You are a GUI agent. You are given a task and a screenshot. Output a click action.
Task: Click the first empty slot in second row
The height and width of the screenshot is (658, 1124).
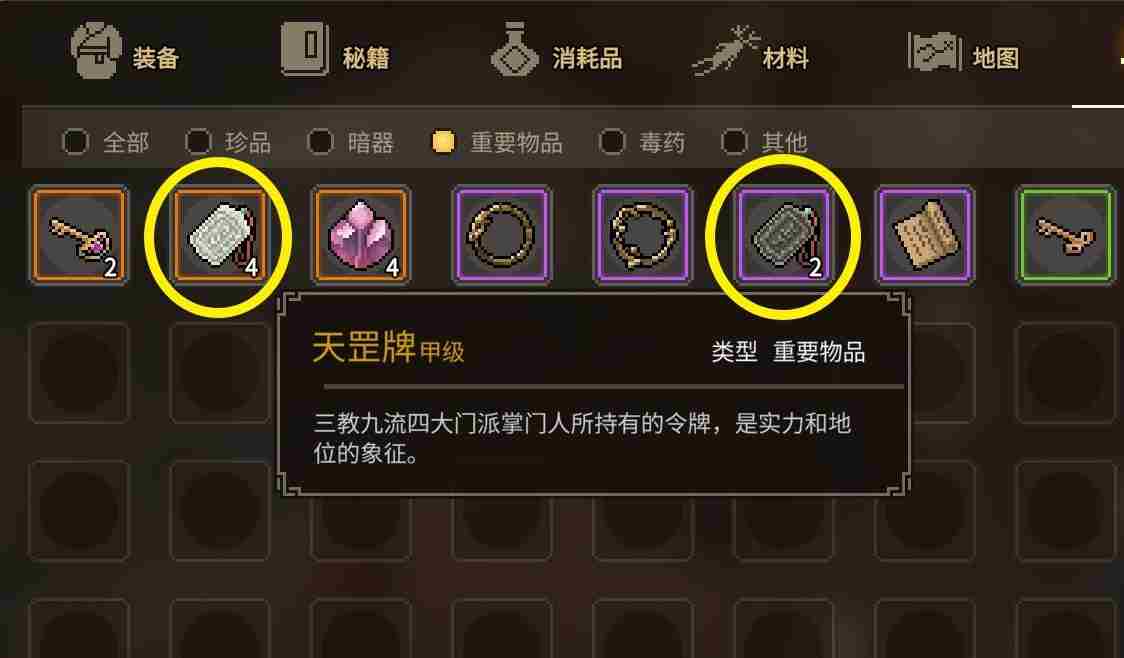coord(79,373)
